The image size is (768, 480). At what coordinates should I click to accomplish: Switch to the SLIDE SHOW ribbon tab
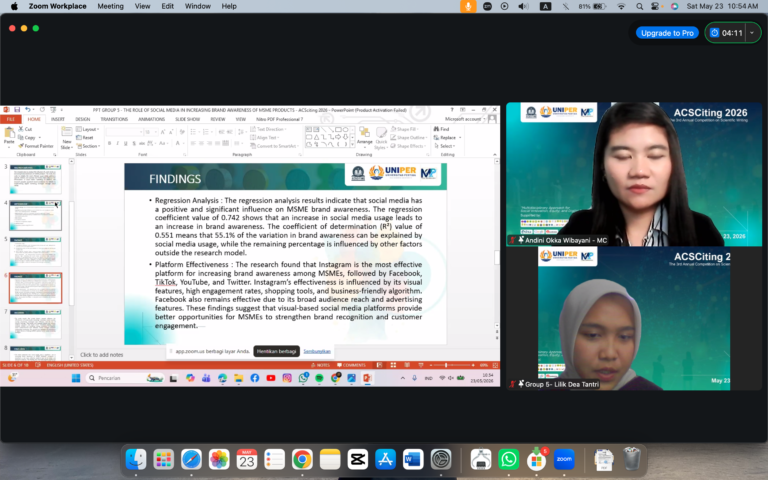coord(188,119)
